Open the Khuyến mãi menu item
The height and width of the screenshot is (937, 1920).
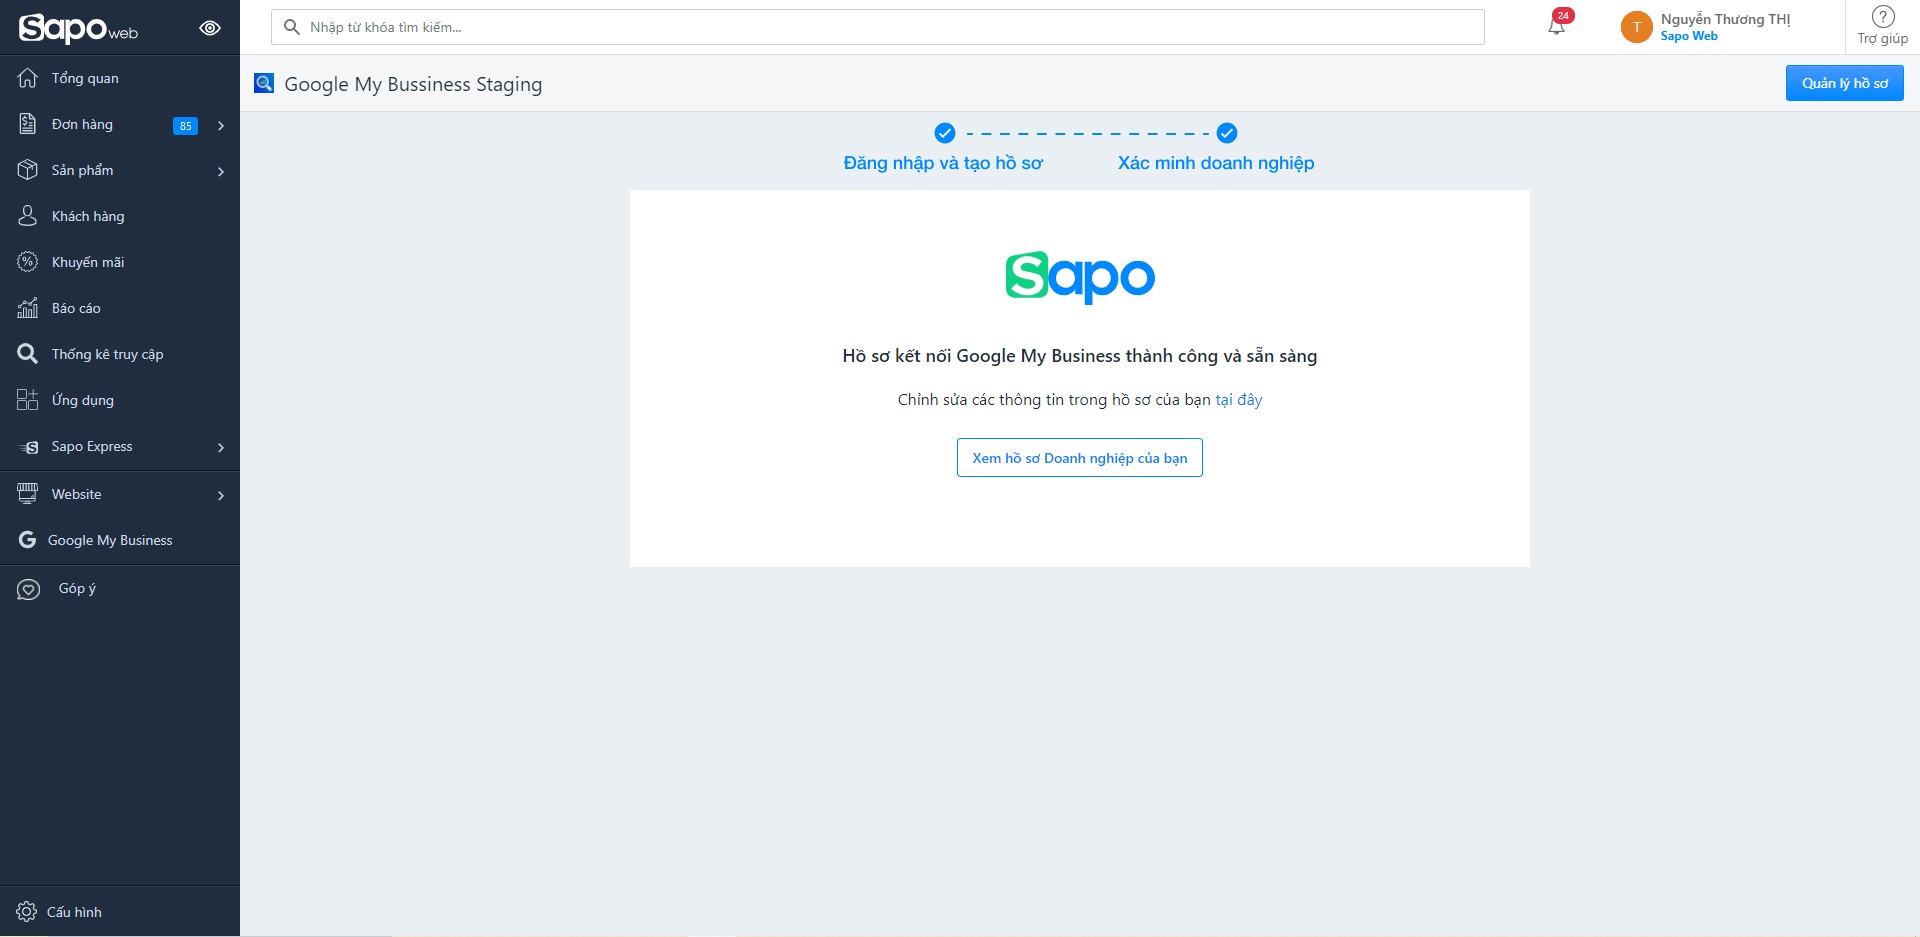[x=120, y=262]
